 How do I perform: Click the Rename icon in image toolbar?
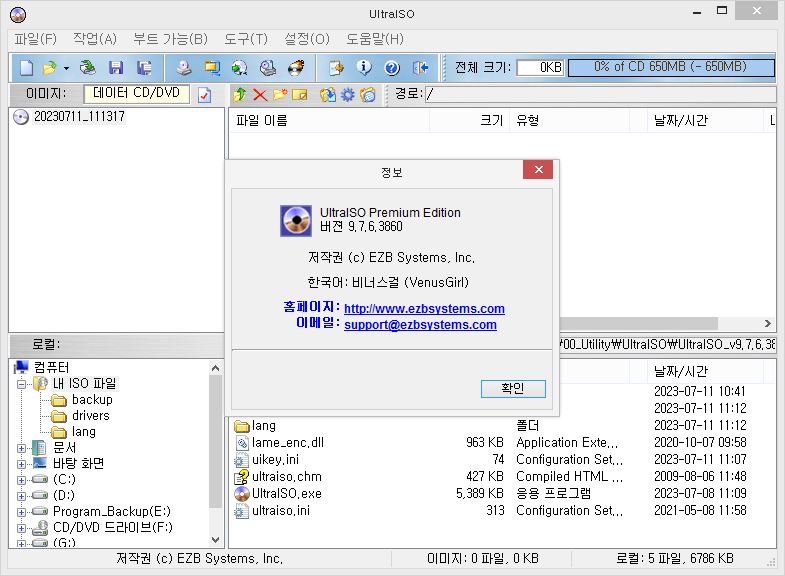(x=299, y=95)
